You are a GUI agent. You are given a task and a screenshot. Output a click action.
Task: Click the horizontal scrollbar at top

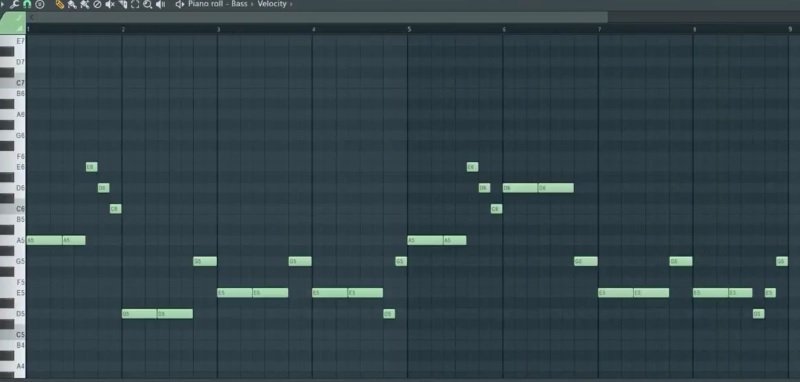point(317,17)
